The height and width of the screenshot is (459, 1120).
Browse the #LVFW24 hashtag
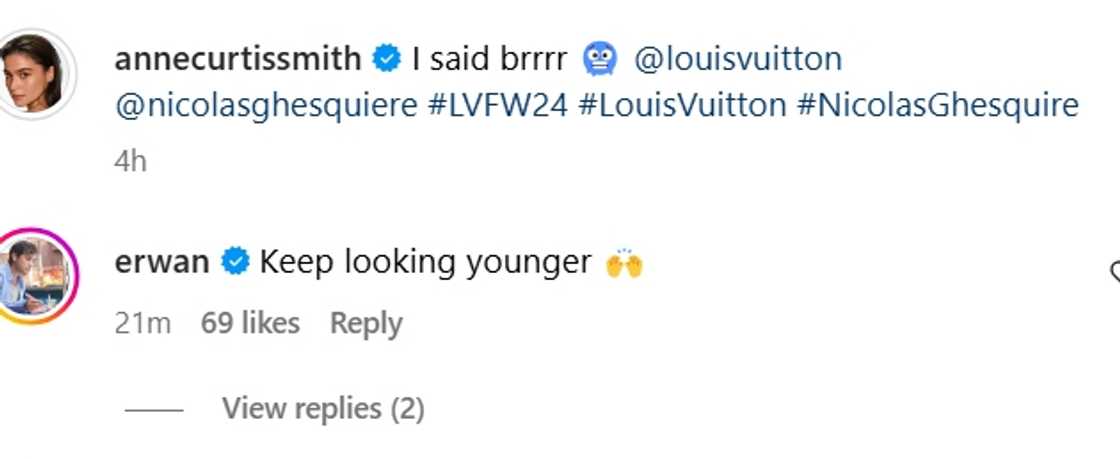[496, 104]
